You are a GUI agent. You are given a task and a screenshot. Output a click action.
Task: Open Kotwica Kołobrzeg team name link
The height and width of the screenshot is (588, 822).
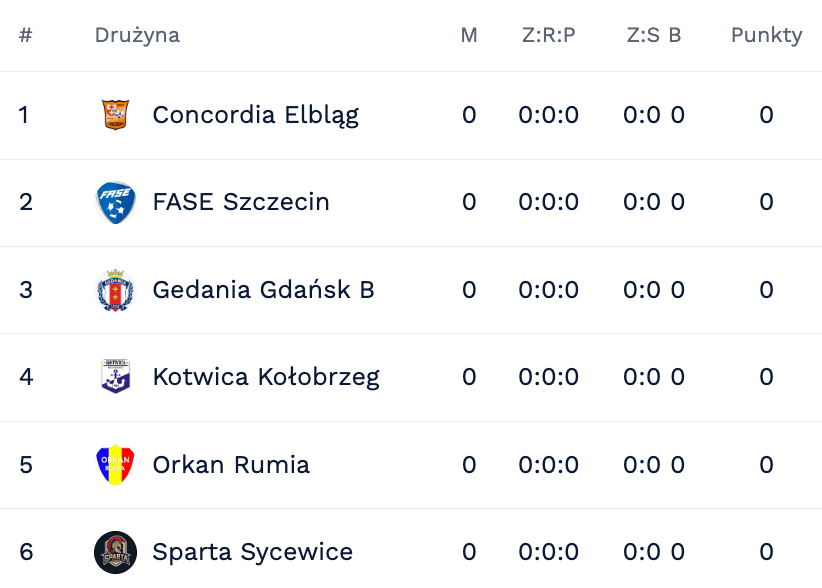point(266,377)
